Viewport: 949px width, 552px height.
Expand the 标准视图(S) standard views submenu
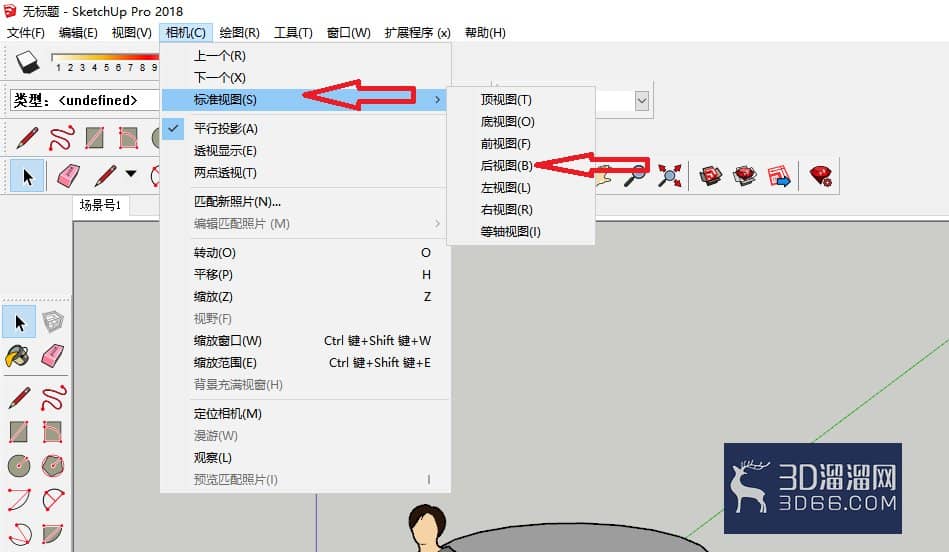304,99
